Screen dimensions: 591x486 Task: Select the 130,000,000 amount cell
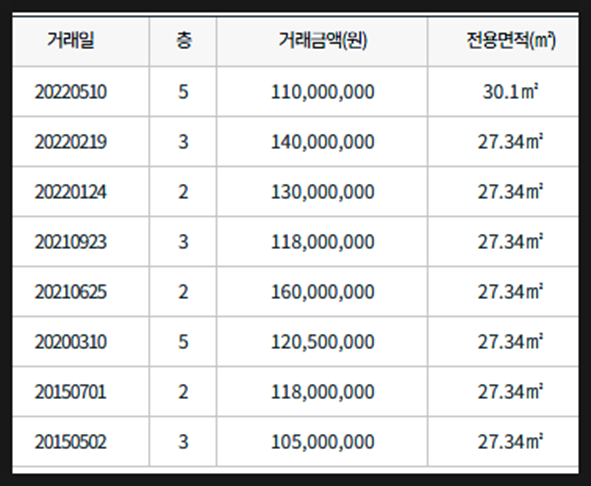(x=322, y=192)
